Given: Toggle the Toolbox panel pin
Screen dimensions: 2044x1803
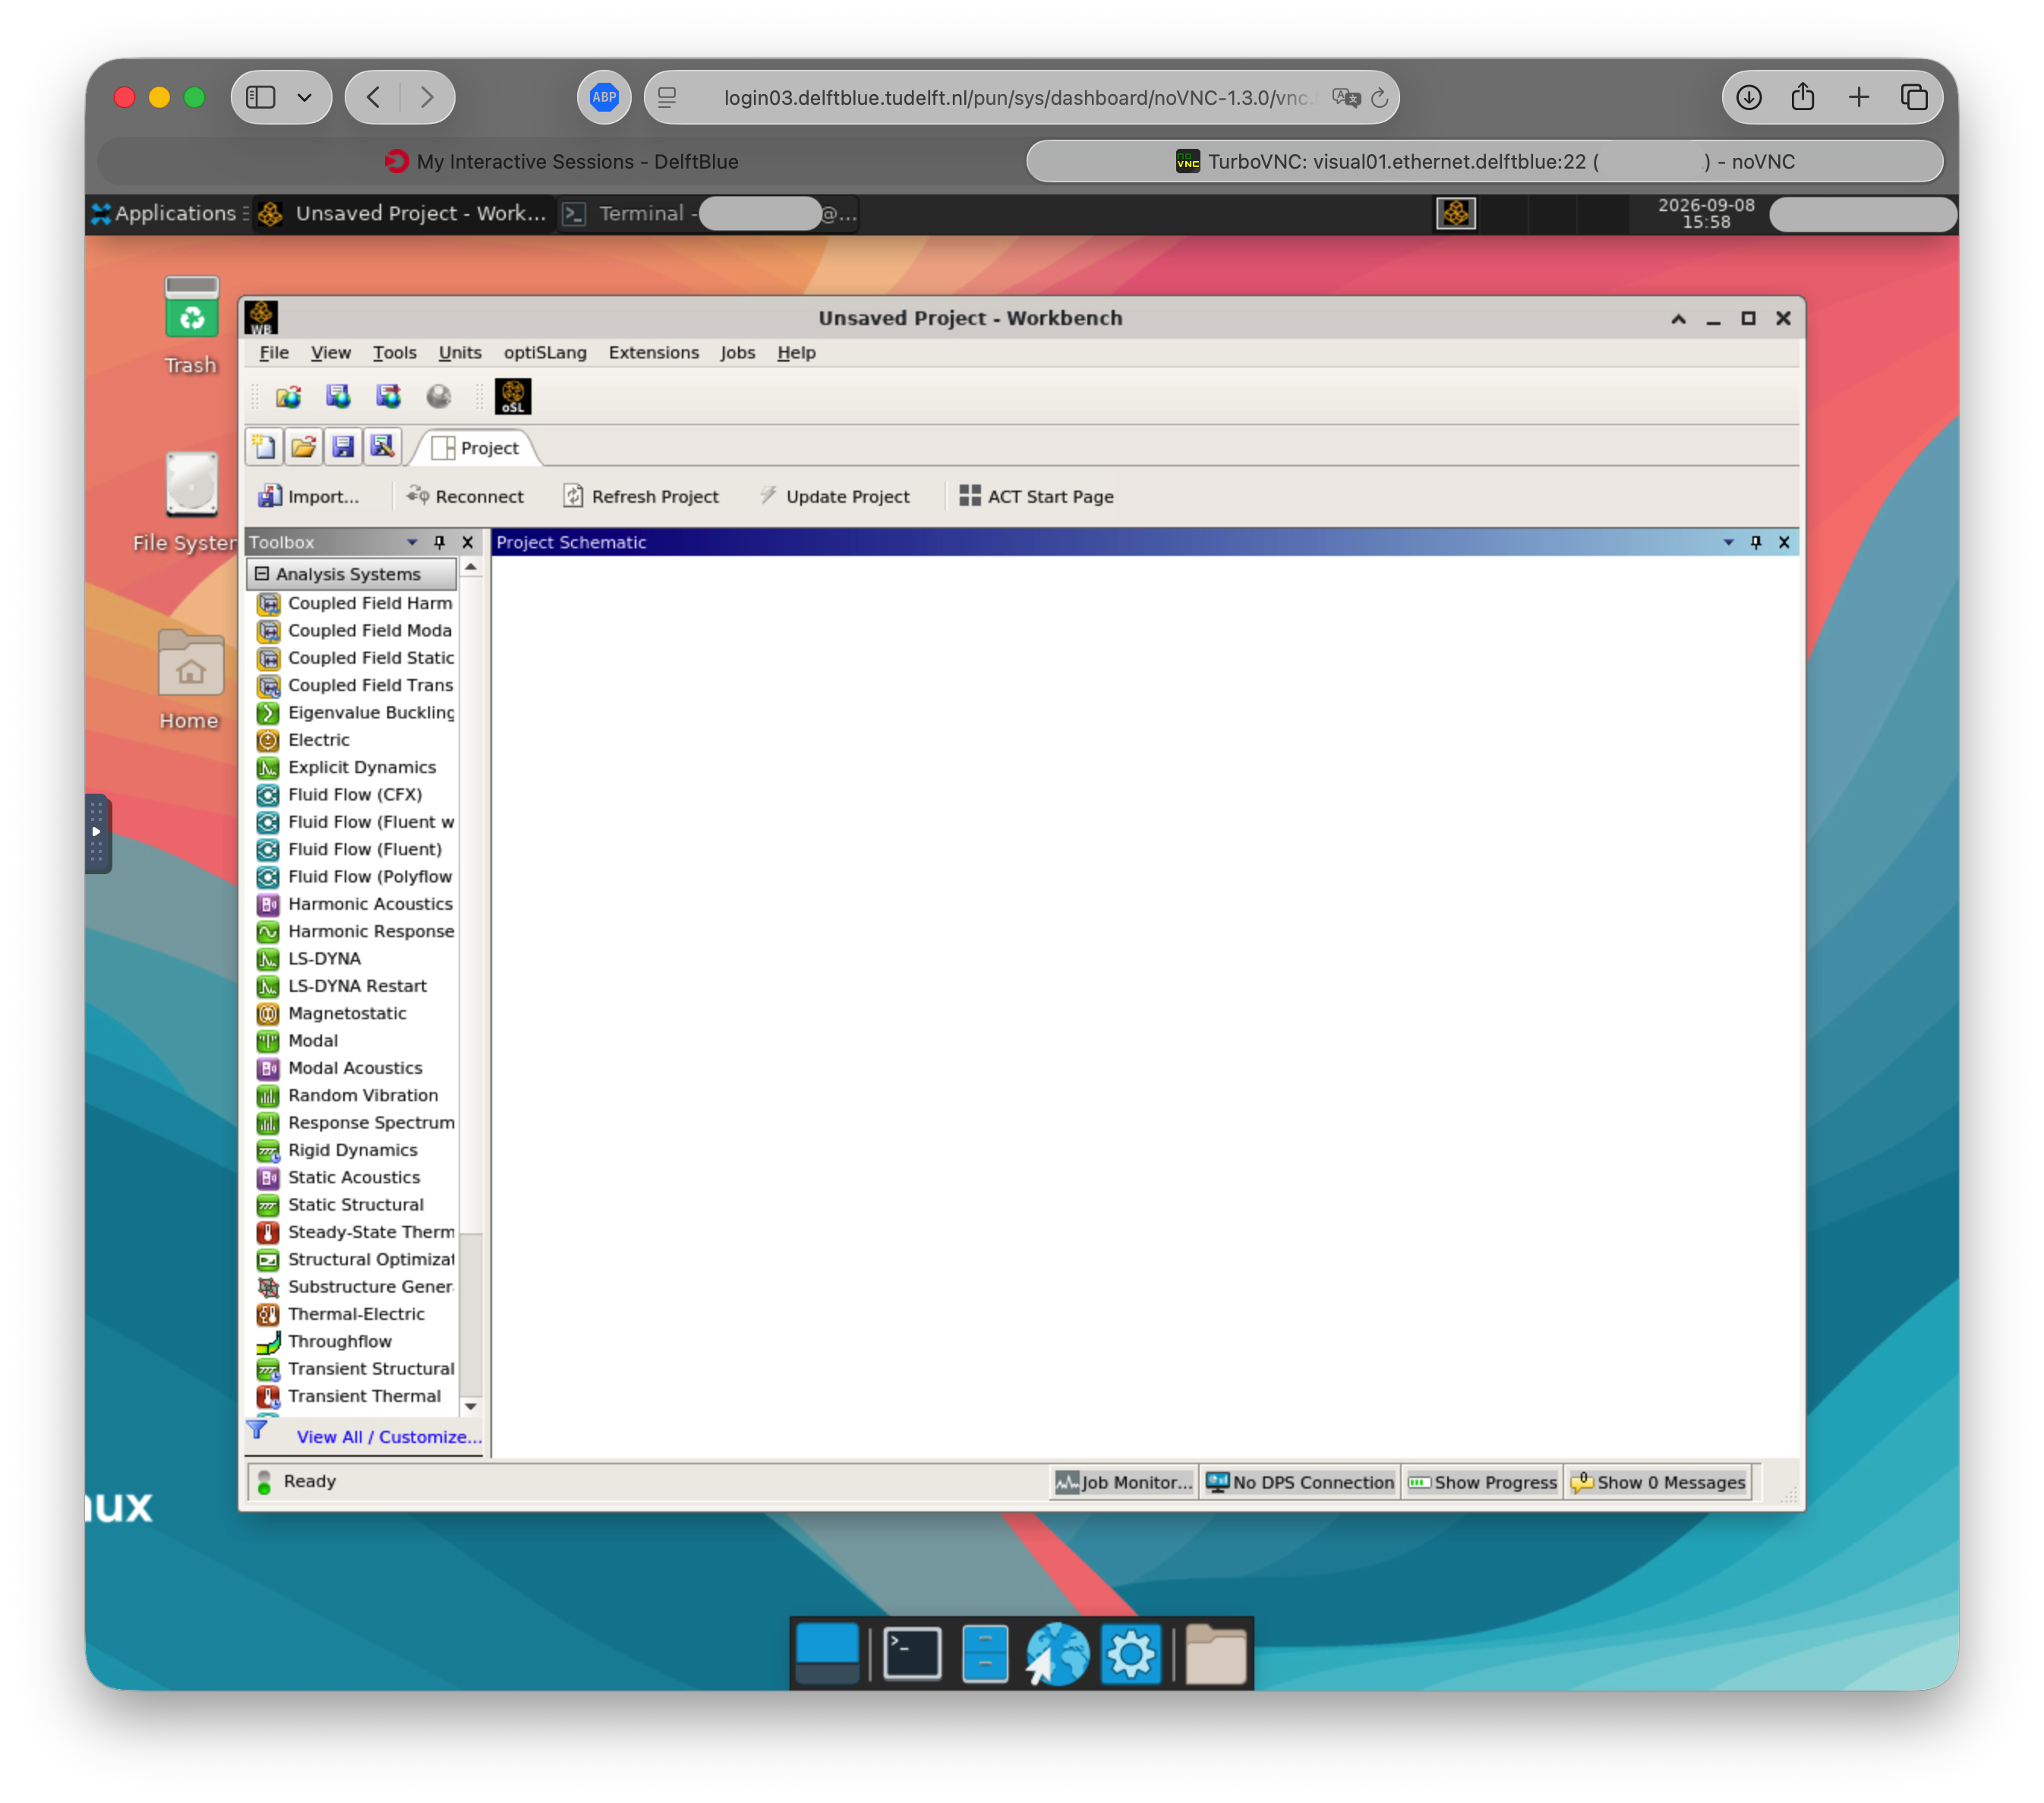Looking at the screenshot, I should 439,542.
